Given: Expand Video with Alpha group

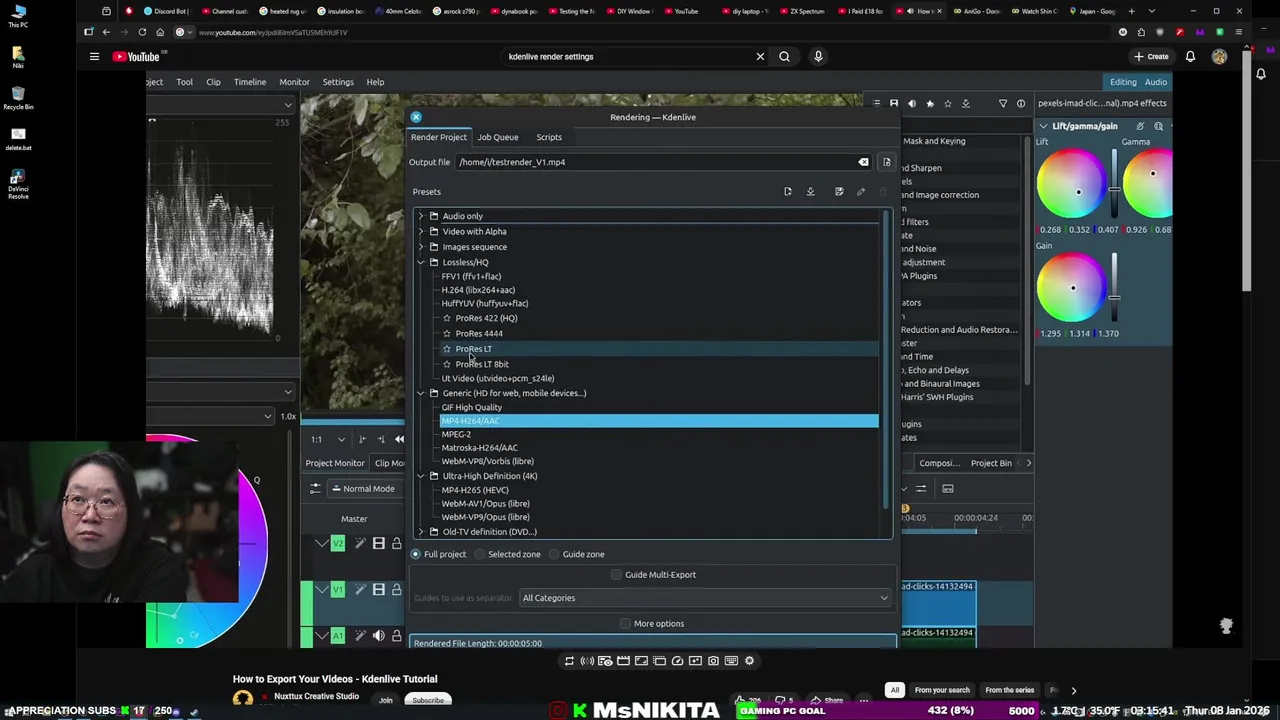Looking at the screenshot, I should pyautogui.click(x=421, y=232).
